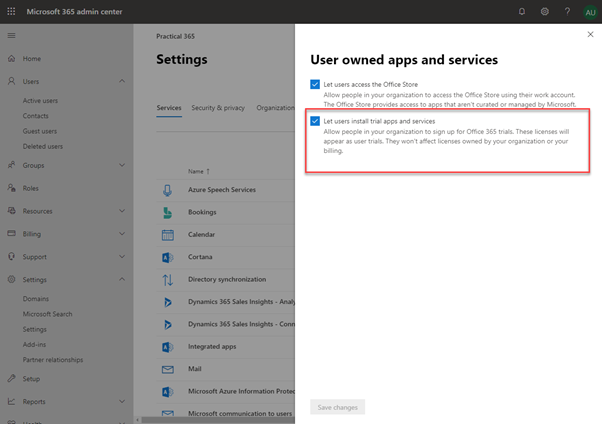Image resolution: width=602 pixels, height=424 pixels.
Task: Click the Settings gear icon in sidebar
Action: point(12,279)
